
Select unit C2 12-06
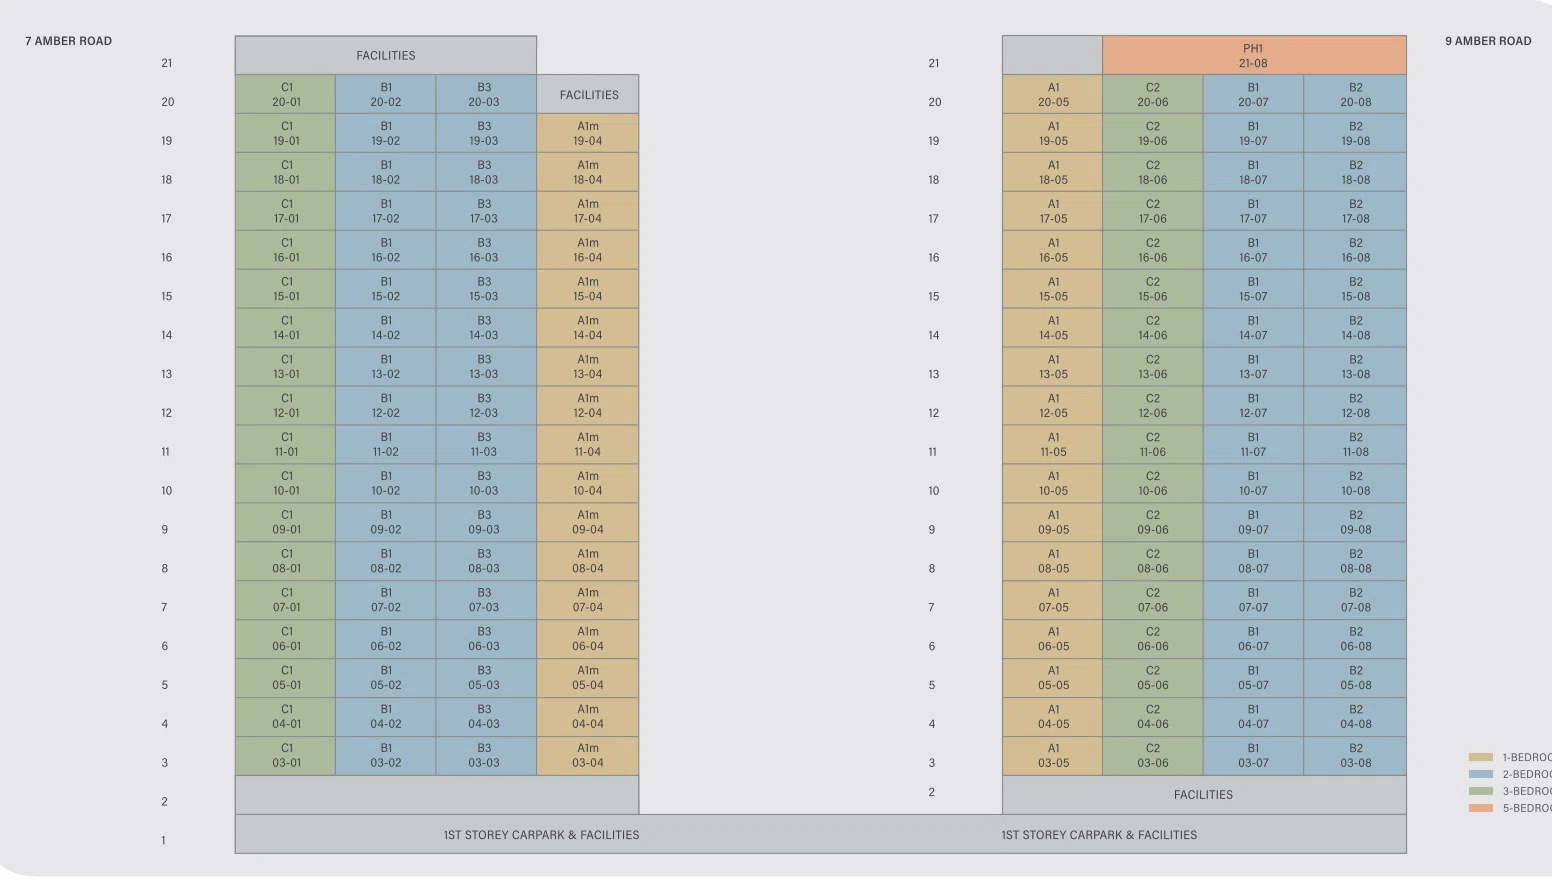[1153, 405]
